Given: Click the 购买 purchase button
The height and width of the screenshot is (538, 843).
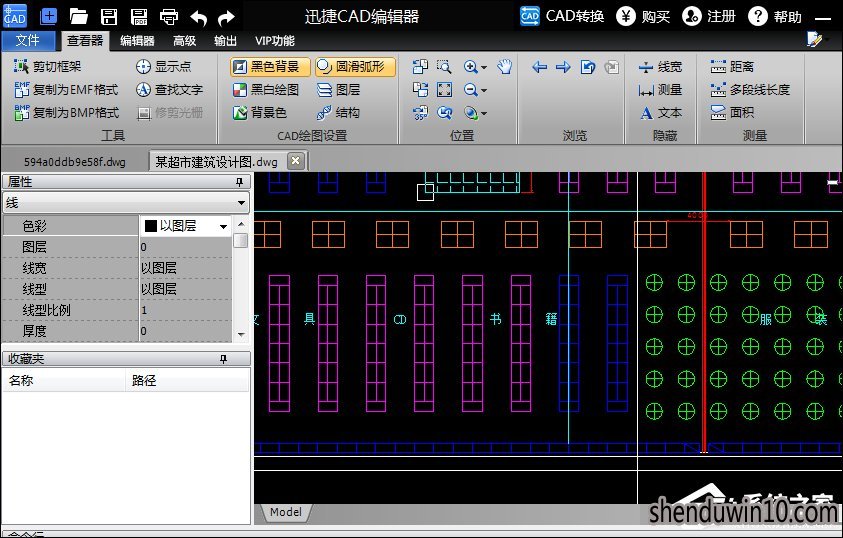Looking at the screenshot, I should tap(643, 17).
